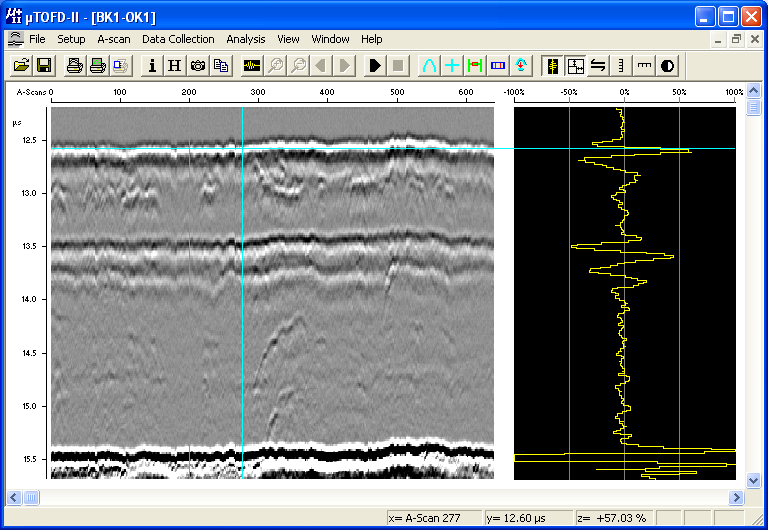This screenshot has height=530, width=768.
Task: Click the horizontal scrollbar thumb
Action: tap(31, 498)
